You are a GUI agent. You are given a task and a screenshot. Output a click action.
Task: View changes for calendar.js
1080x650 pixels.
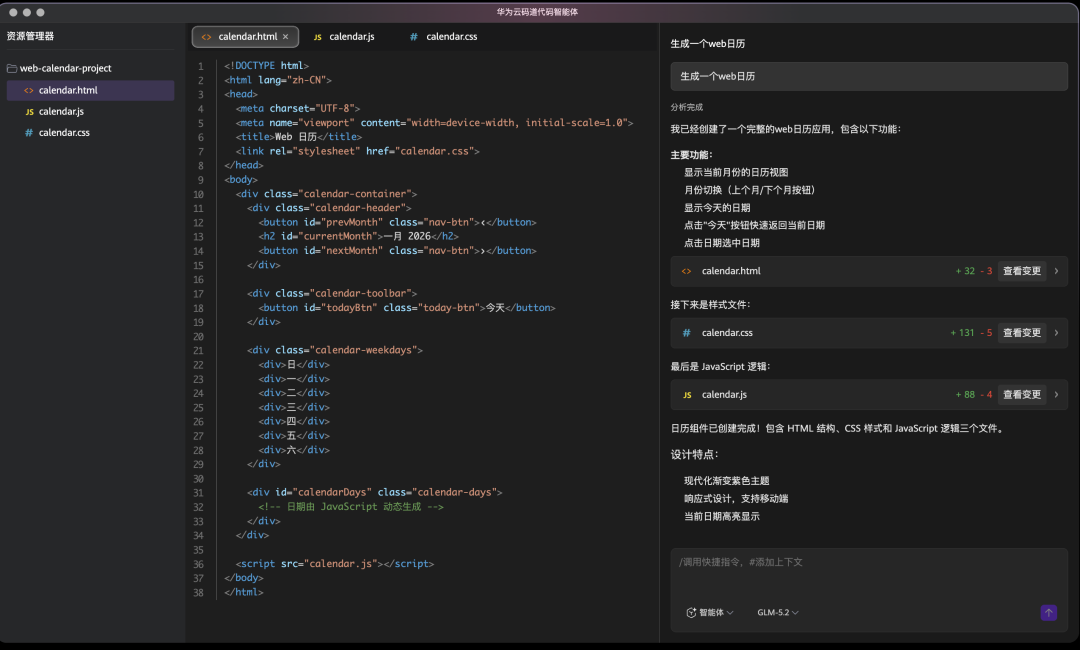pos(1021,395)
